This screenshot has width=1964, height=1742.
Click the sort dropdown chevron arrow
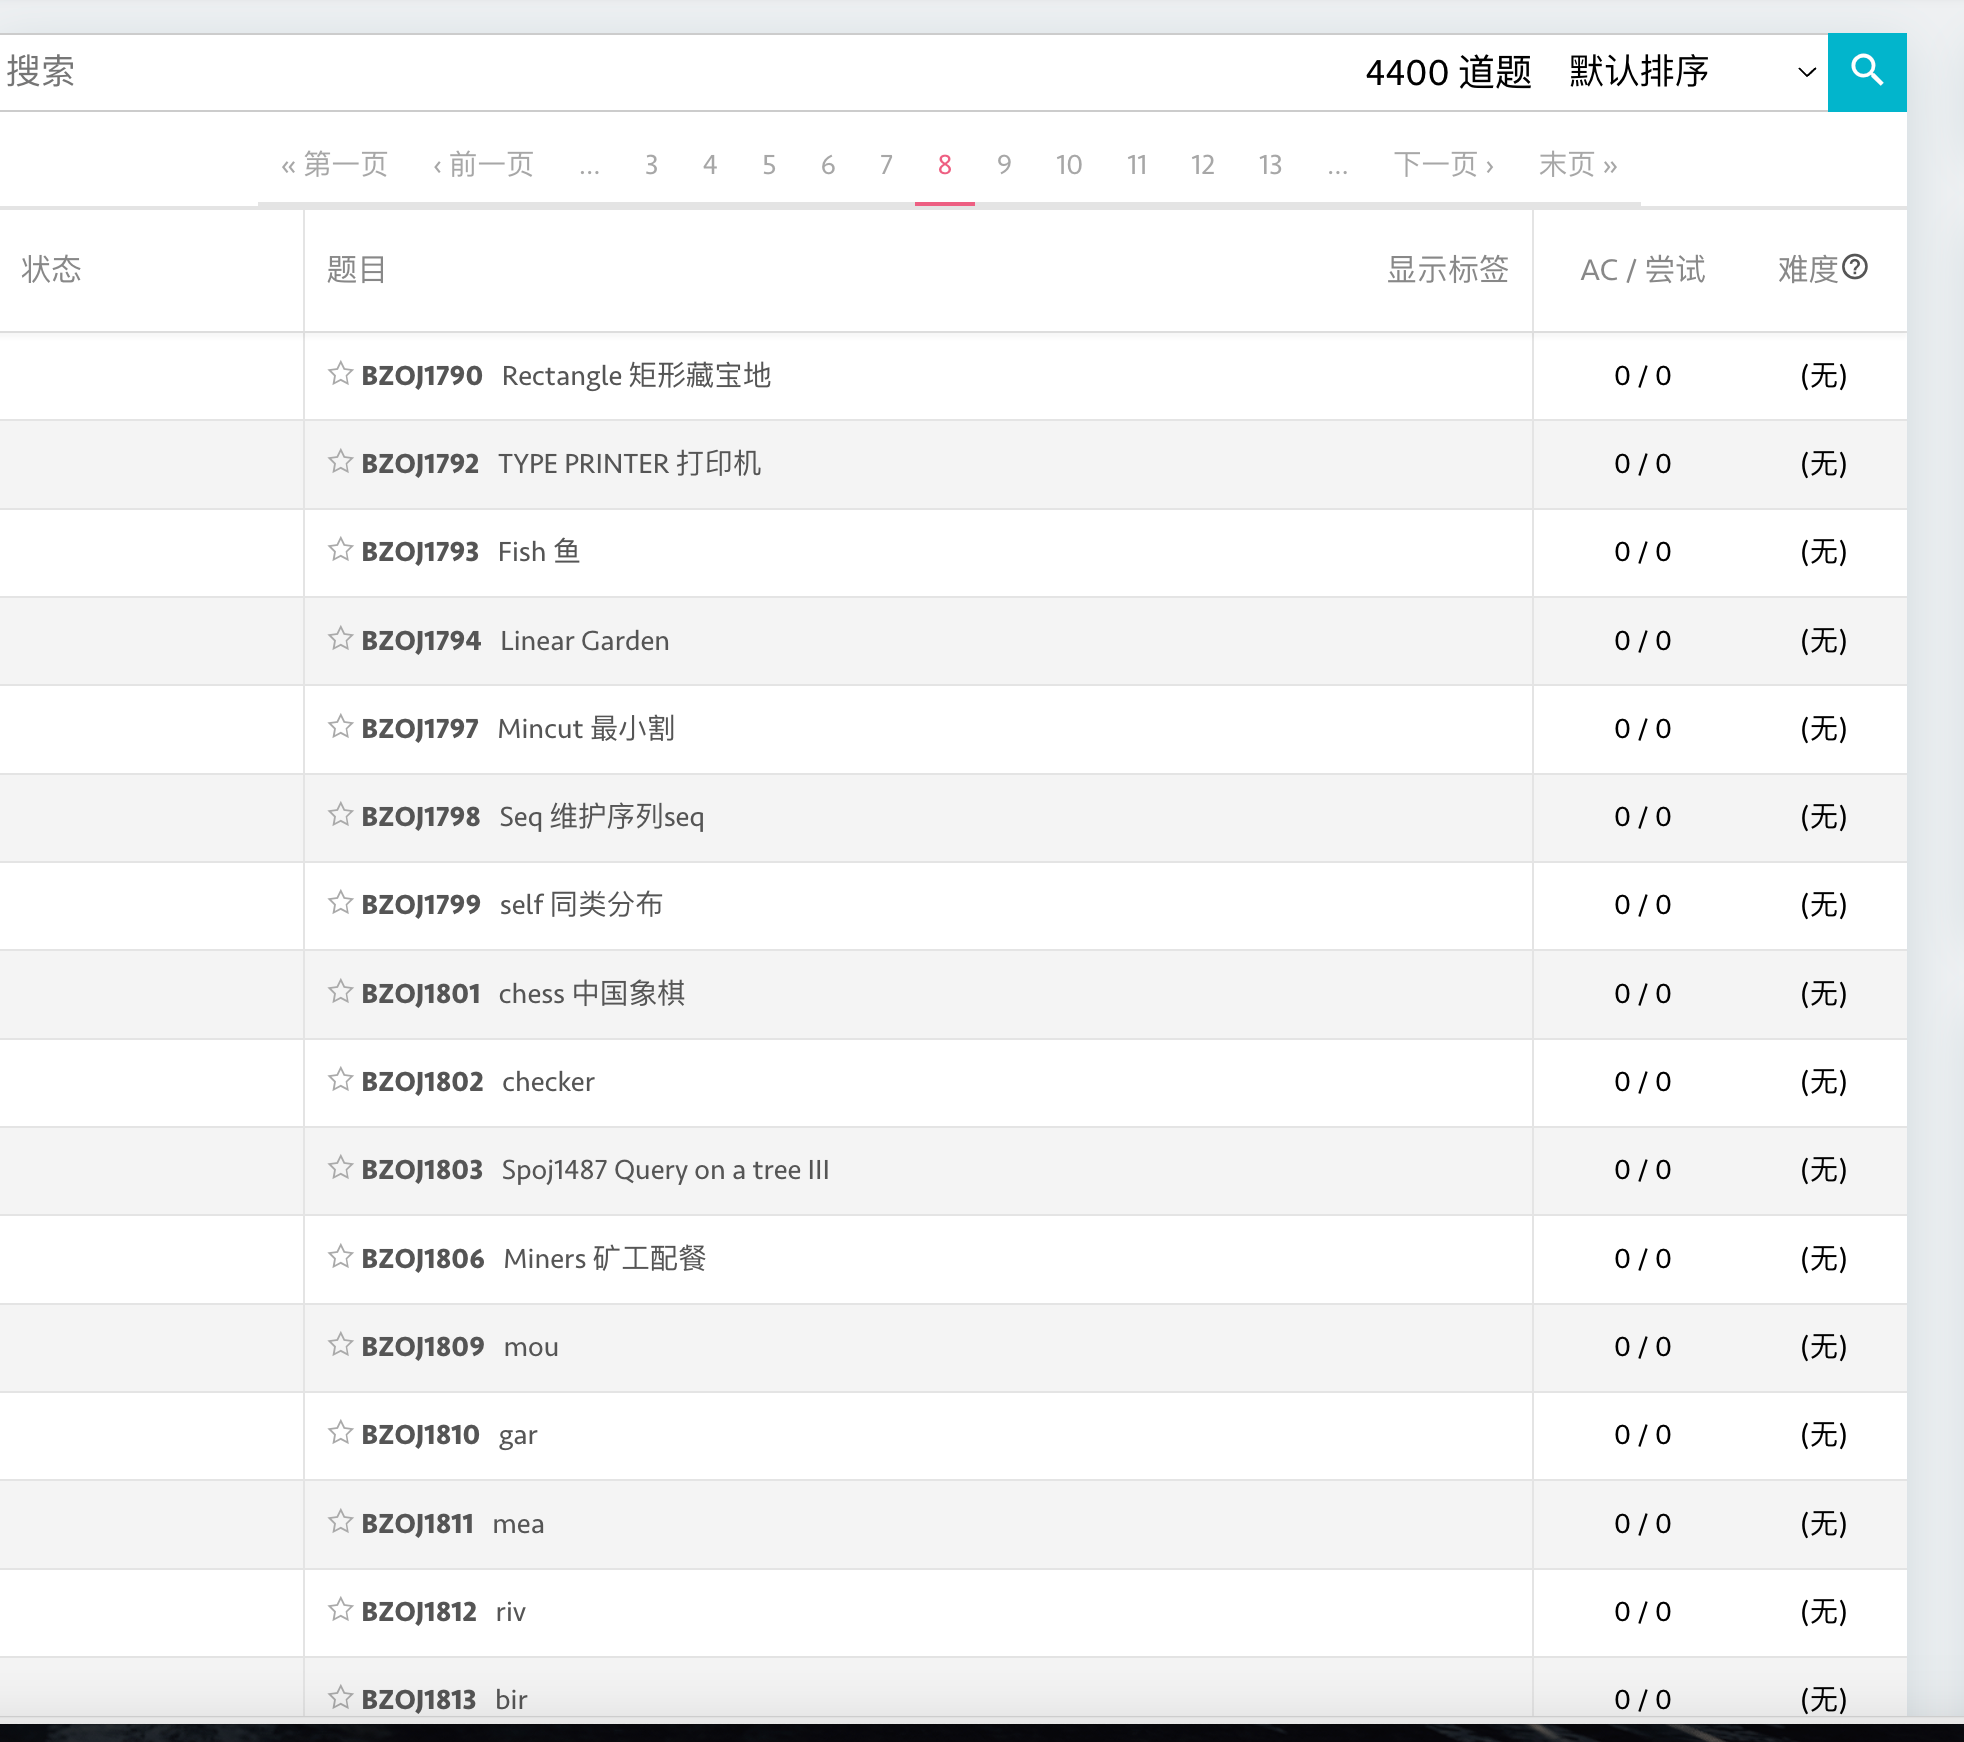pos(1806,72)
